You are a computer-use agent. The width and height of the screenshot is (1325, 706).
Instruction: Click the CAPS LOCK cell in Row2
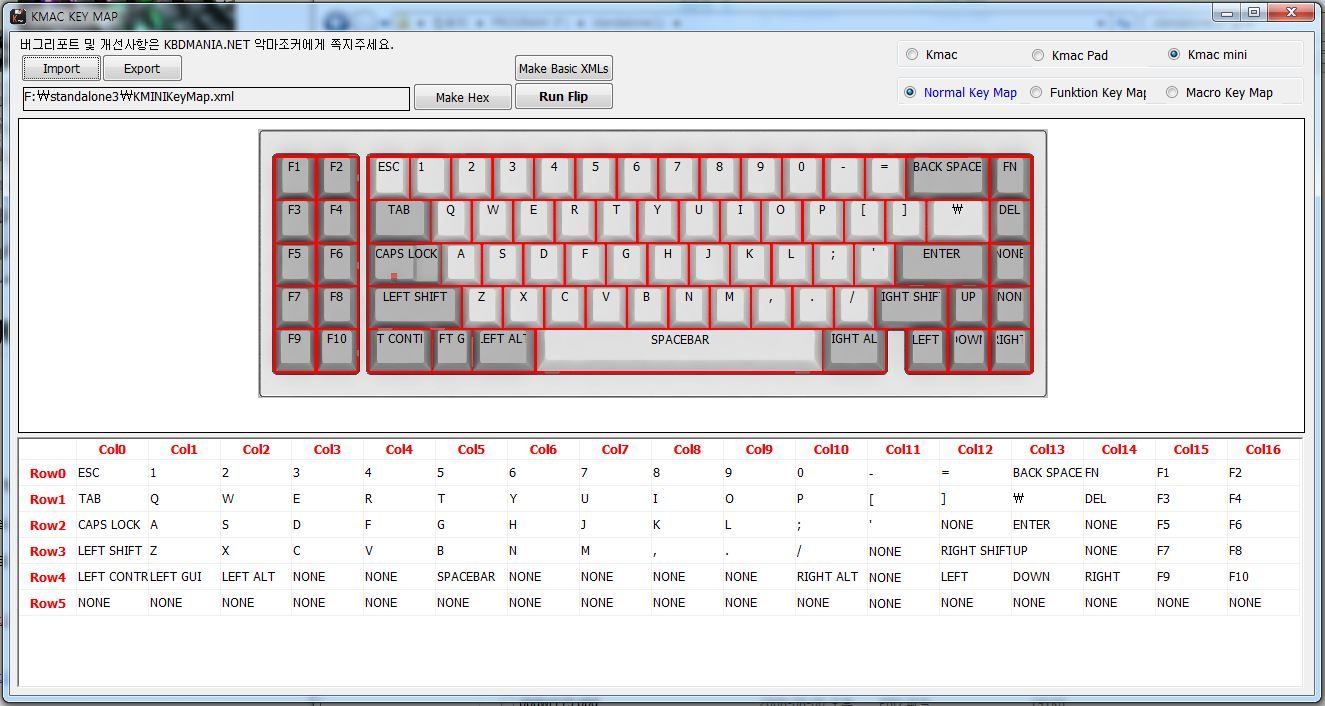coord(112,525)
